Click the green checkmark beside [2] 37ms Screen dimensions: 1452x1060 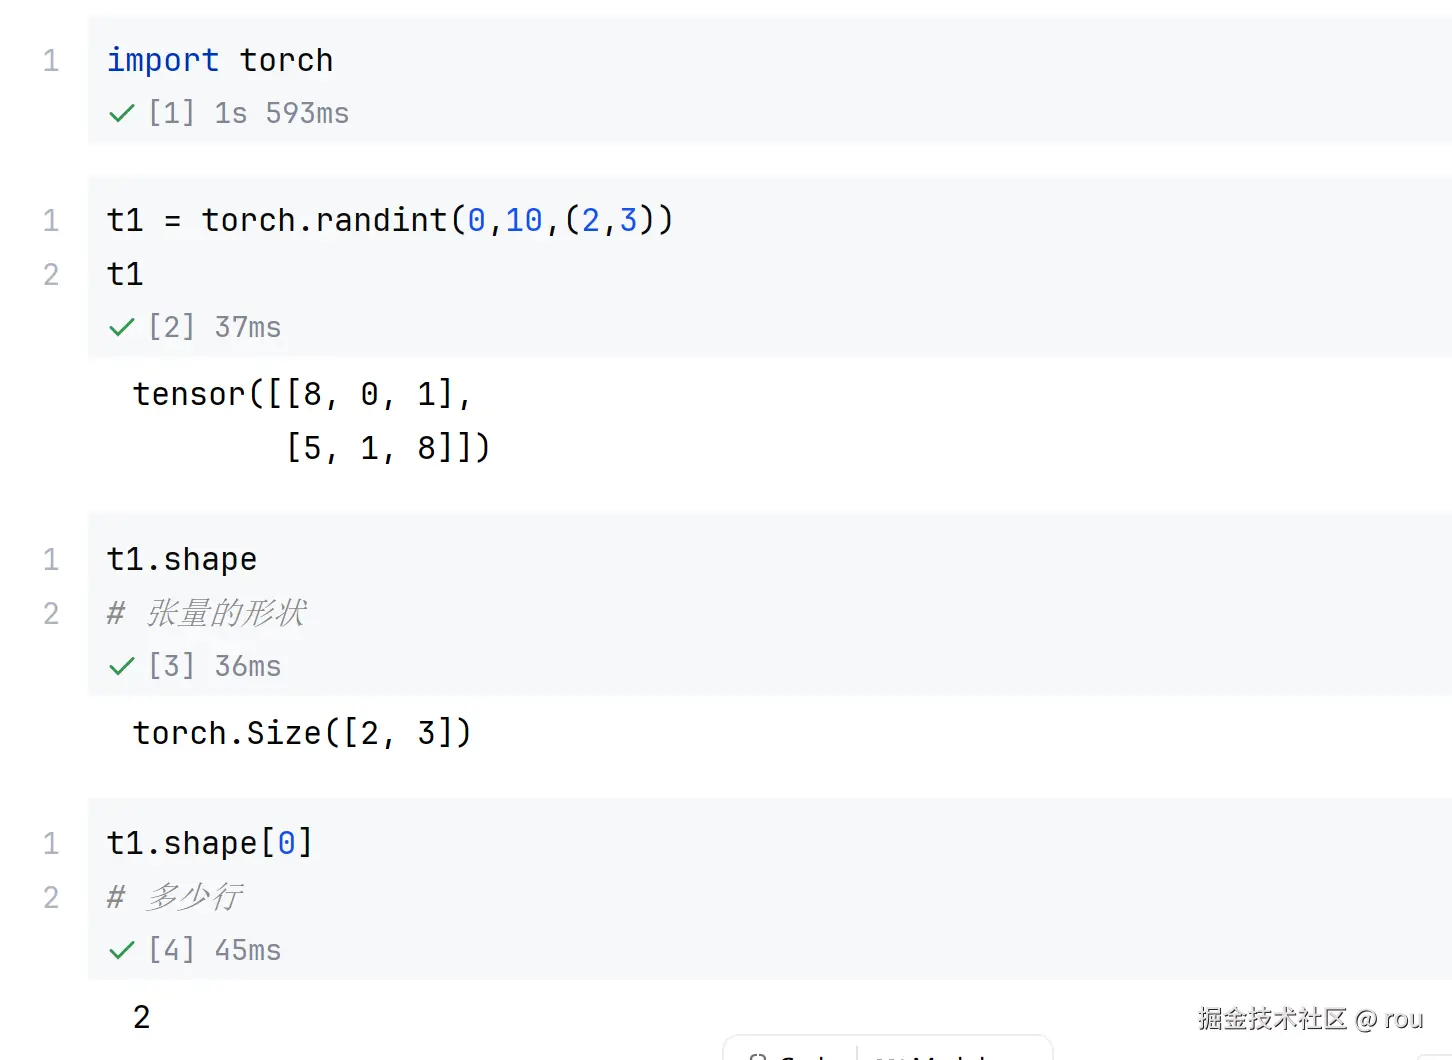point(121,328)
